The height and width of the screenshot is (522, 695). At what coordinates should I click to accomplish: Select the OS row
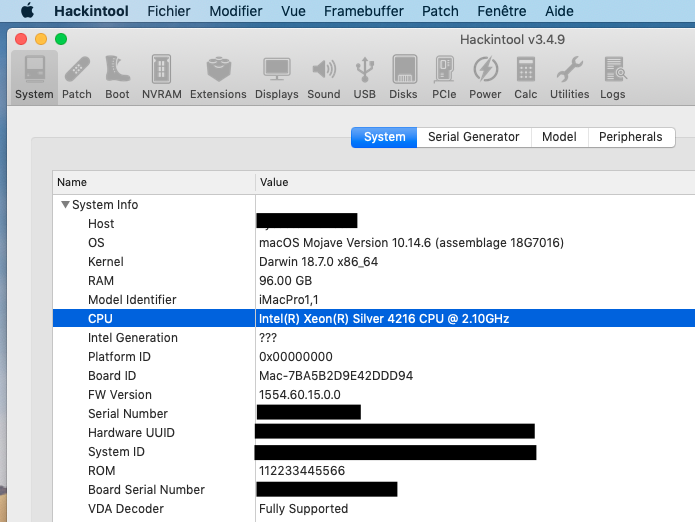(374, 242)
